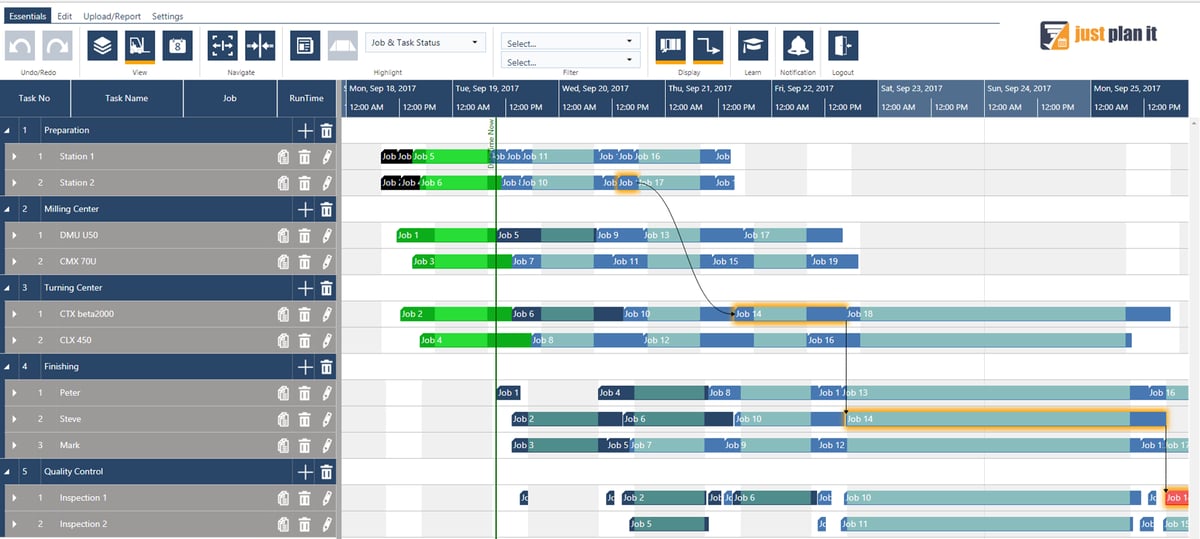The image size is (1200, 539).
Task: Open the Upload/Report tab
Action: click(112, 17)
